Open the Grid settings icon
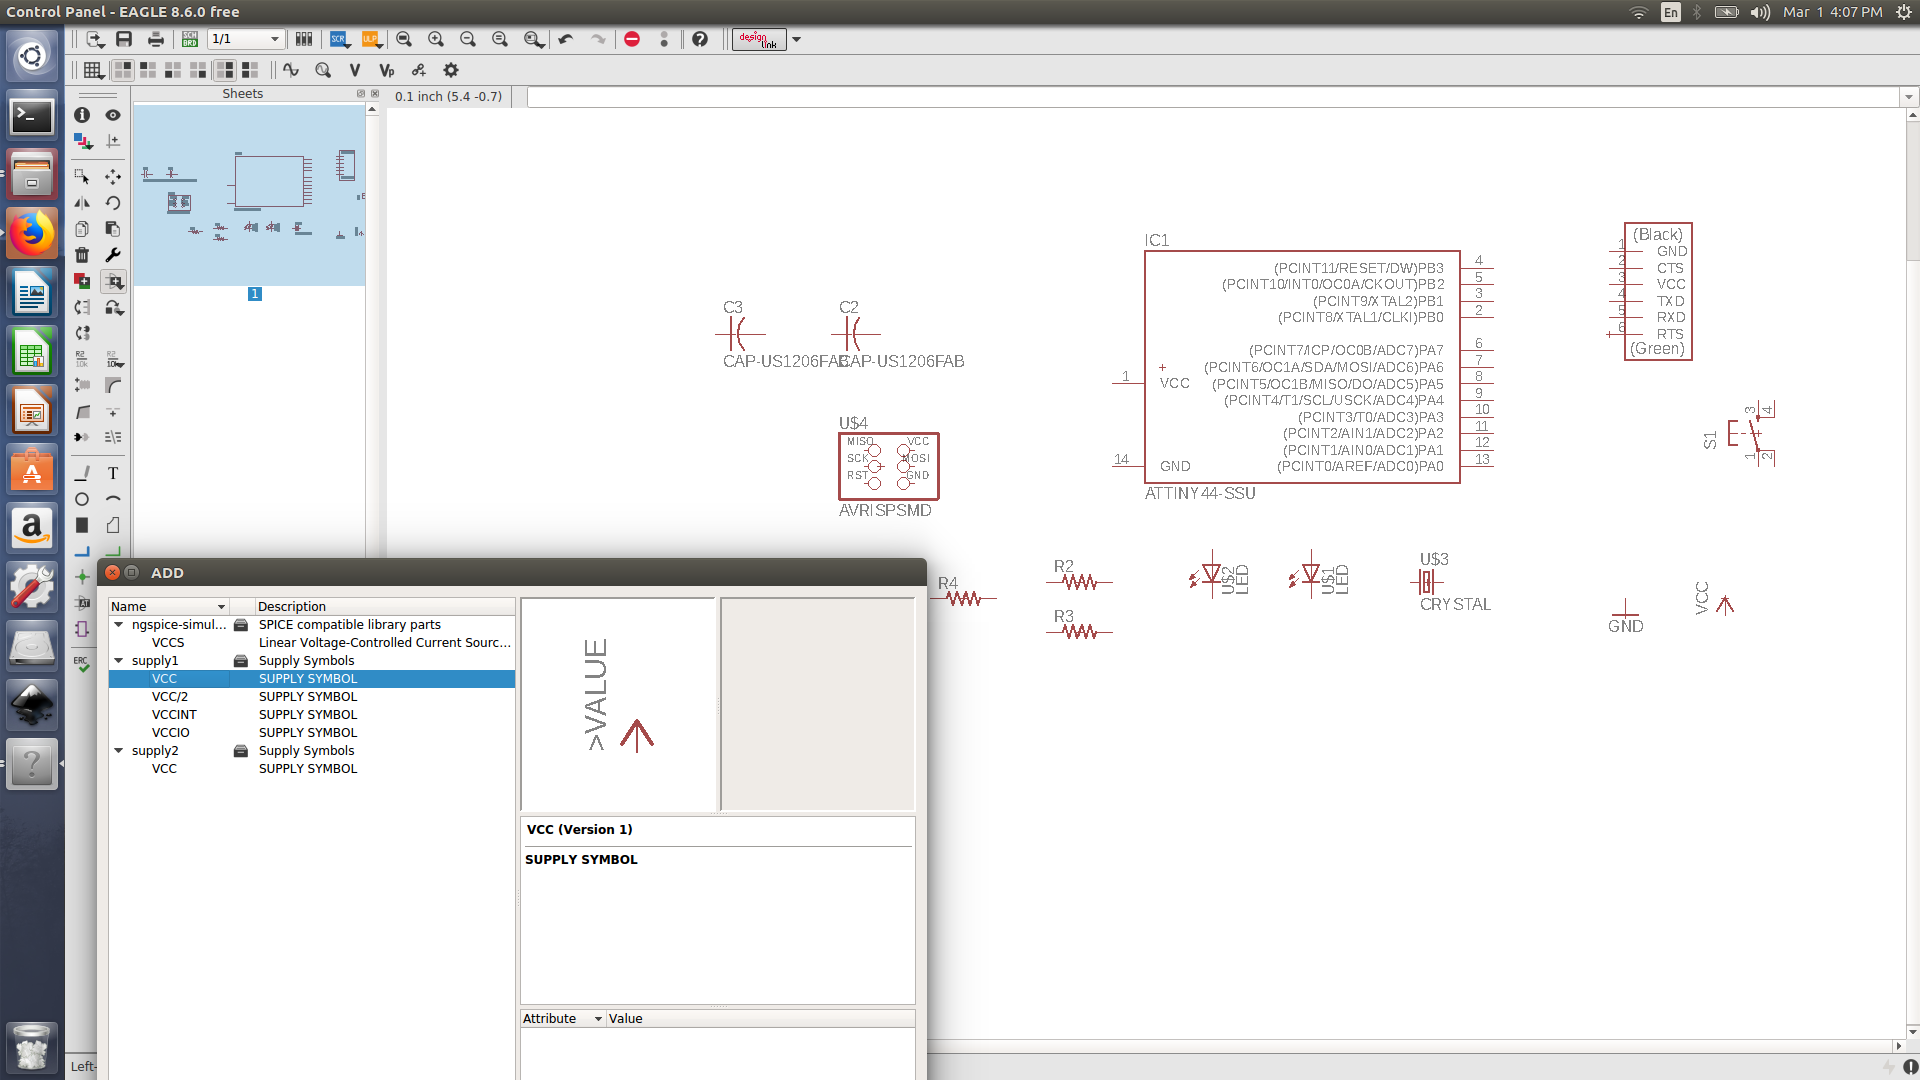 [x=93, y=70]
